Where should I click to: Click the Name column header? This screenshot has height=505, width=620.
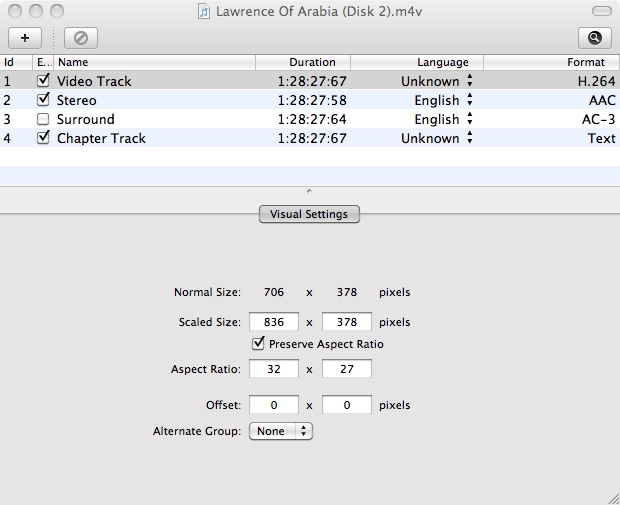(x=155, y=62)
